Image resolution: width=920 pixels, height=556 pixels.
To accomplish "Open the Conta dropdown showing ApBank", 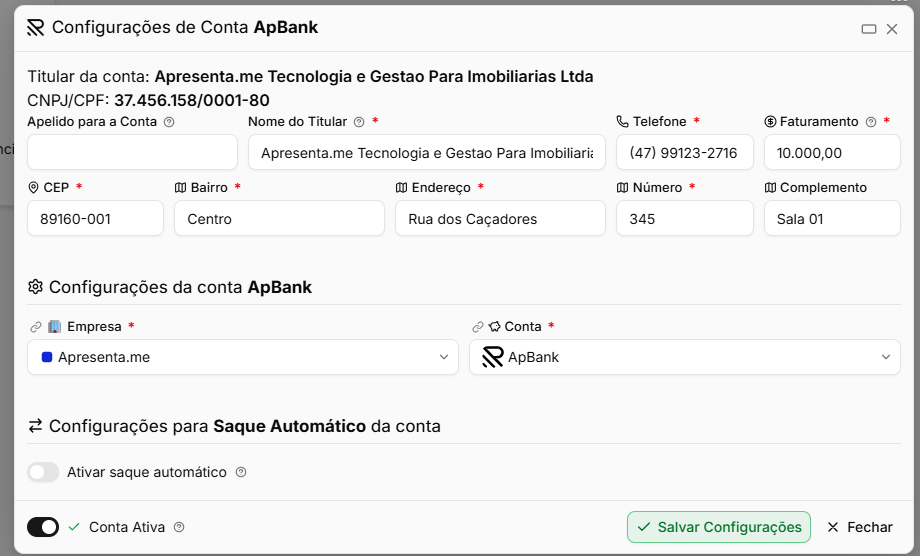I will point(685,357).
